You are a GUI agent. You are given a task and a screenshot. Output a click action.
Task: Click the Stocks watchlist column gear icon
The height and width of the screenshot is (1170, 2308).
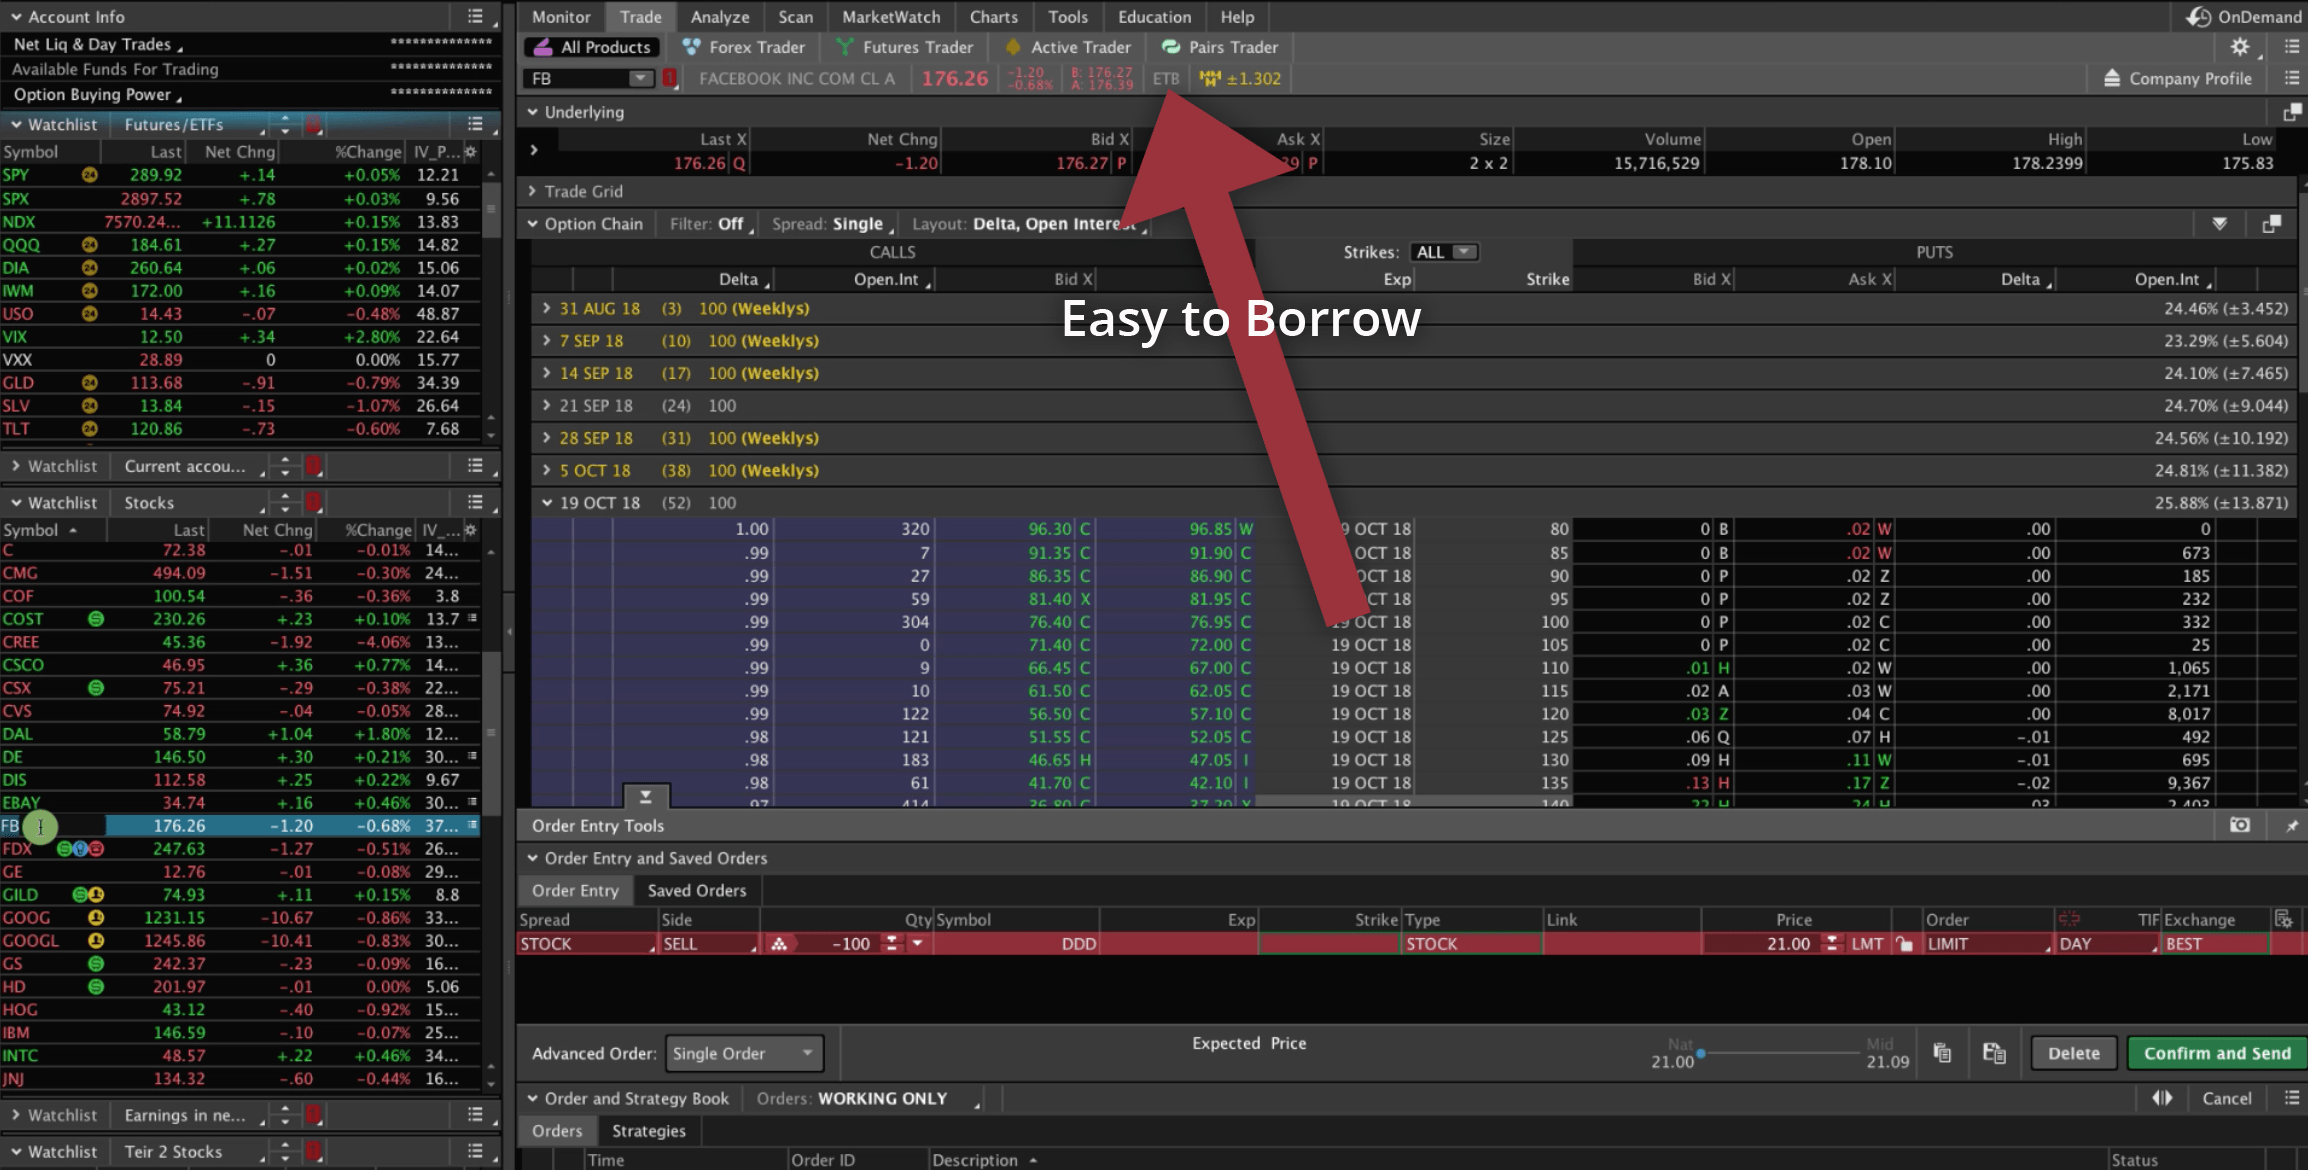click(471, 530)
